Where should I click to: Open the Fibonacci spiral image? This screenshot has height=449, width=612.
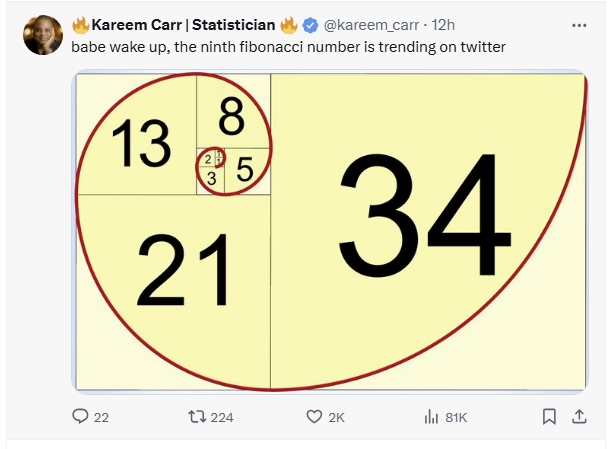(330, 232)
